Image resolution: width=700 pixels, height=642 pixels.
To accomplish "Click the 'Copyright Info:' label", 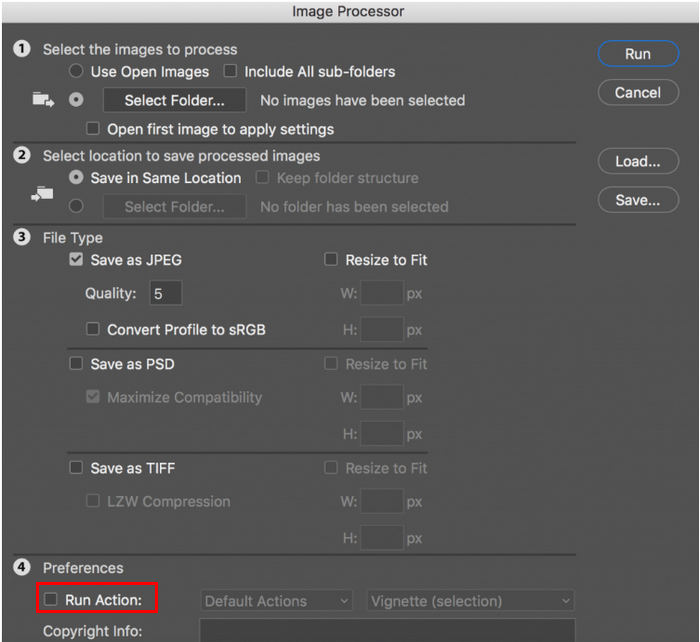I will click(92, 631).
